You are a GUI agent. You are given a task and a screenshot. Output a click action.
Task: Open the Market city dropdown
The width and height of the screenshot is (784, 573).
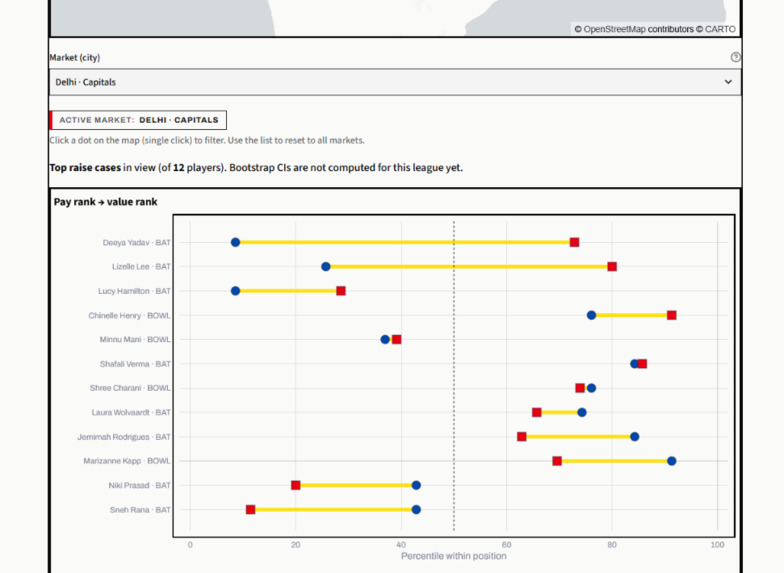tap(395, 82)
